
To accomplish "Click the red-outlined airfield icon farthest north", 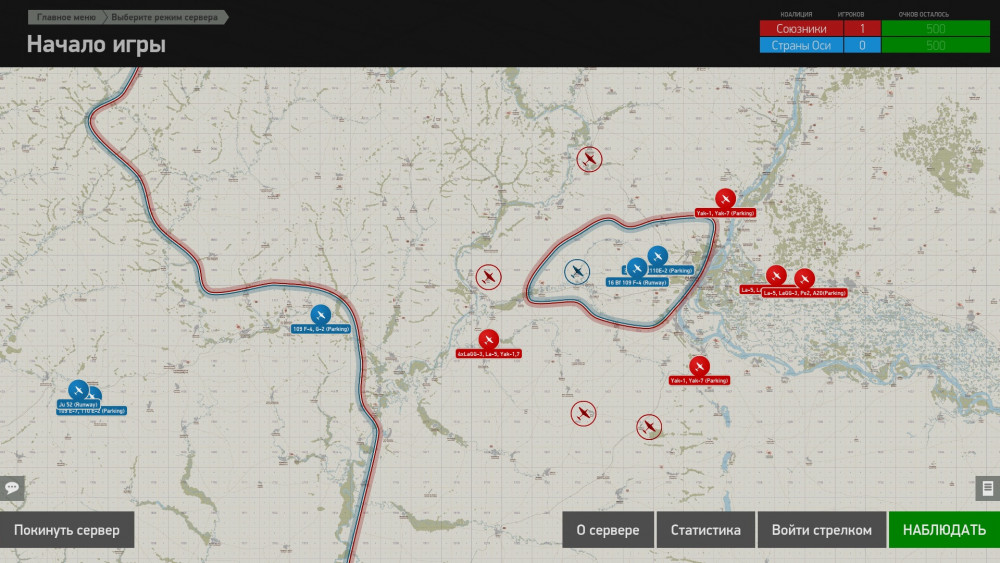I will (589, 159).
